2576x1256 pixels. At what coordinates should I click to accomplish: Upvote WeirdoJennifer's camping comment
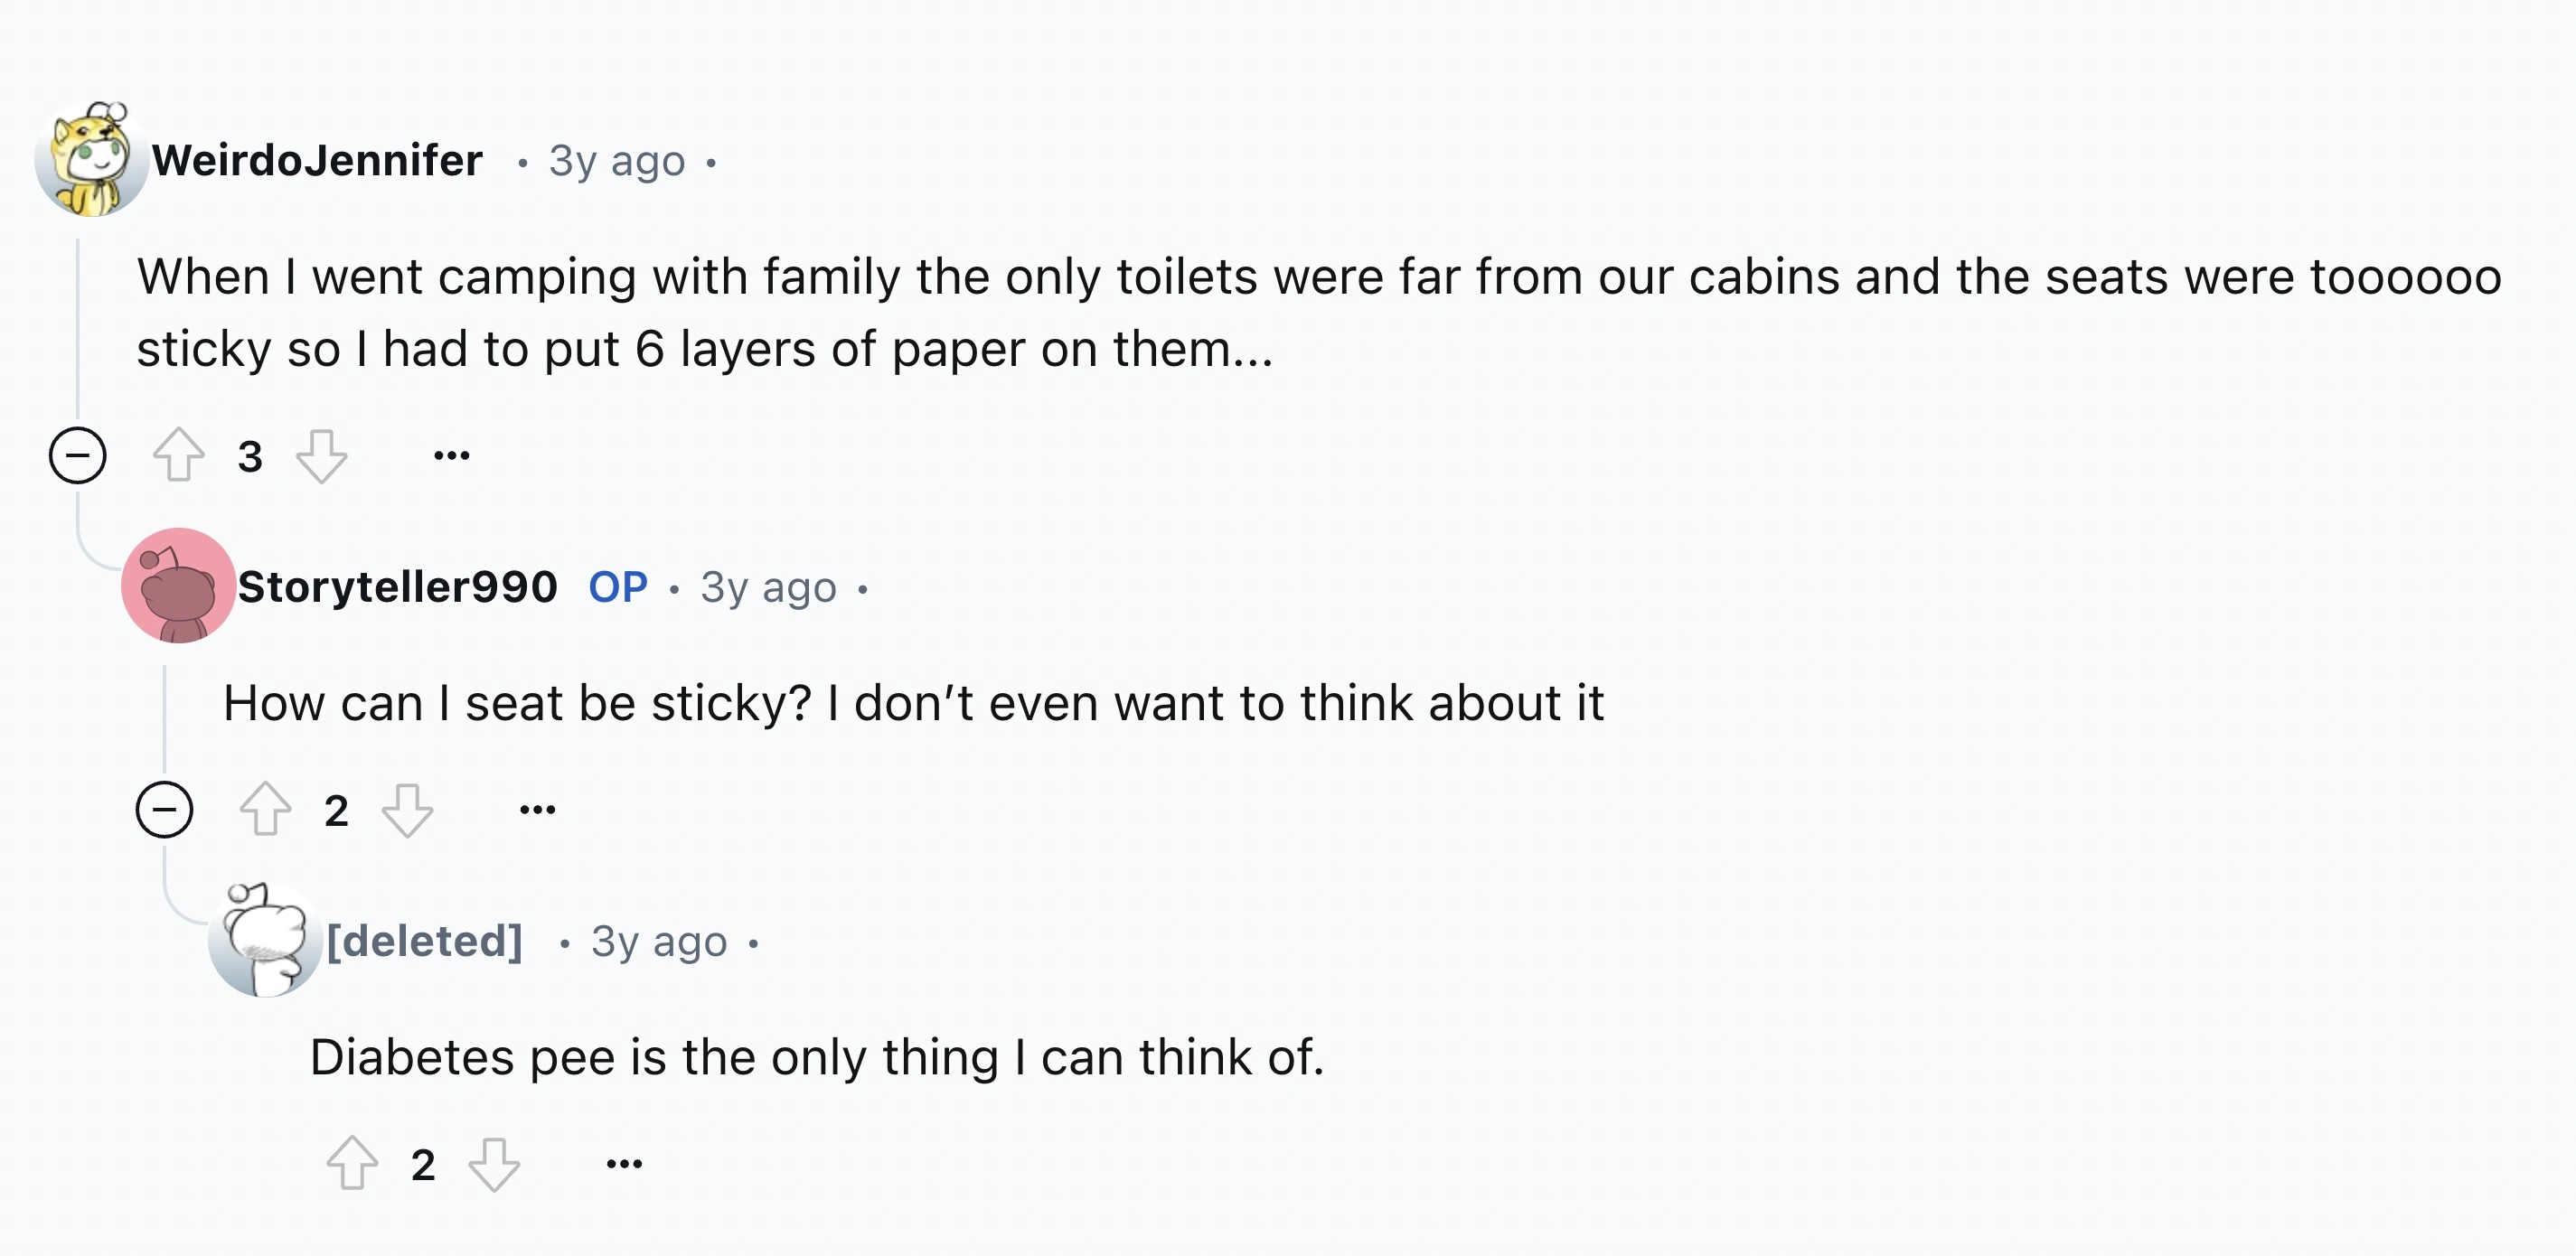pyautogui.click(x=180, y=457)
